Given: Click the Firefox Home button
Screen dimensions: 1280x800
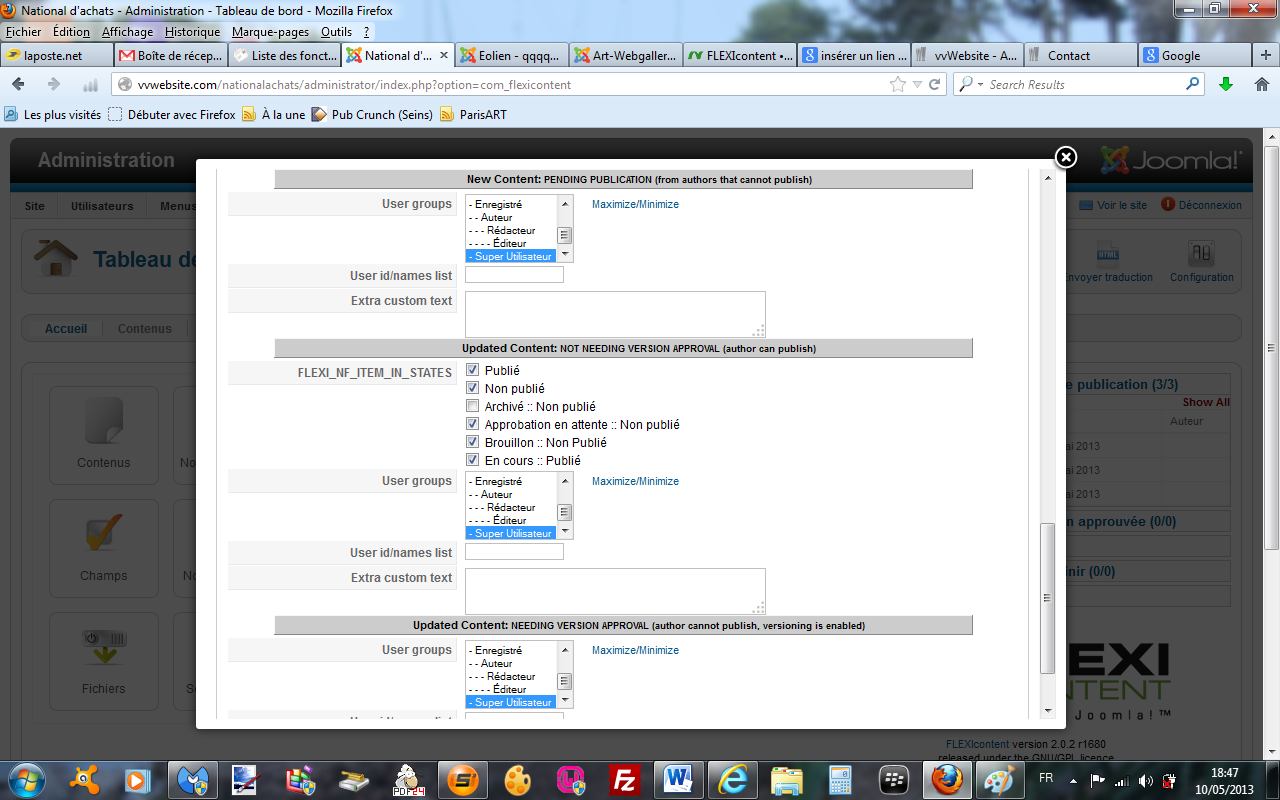Looking at the screenshot, I should point(1261,84).
